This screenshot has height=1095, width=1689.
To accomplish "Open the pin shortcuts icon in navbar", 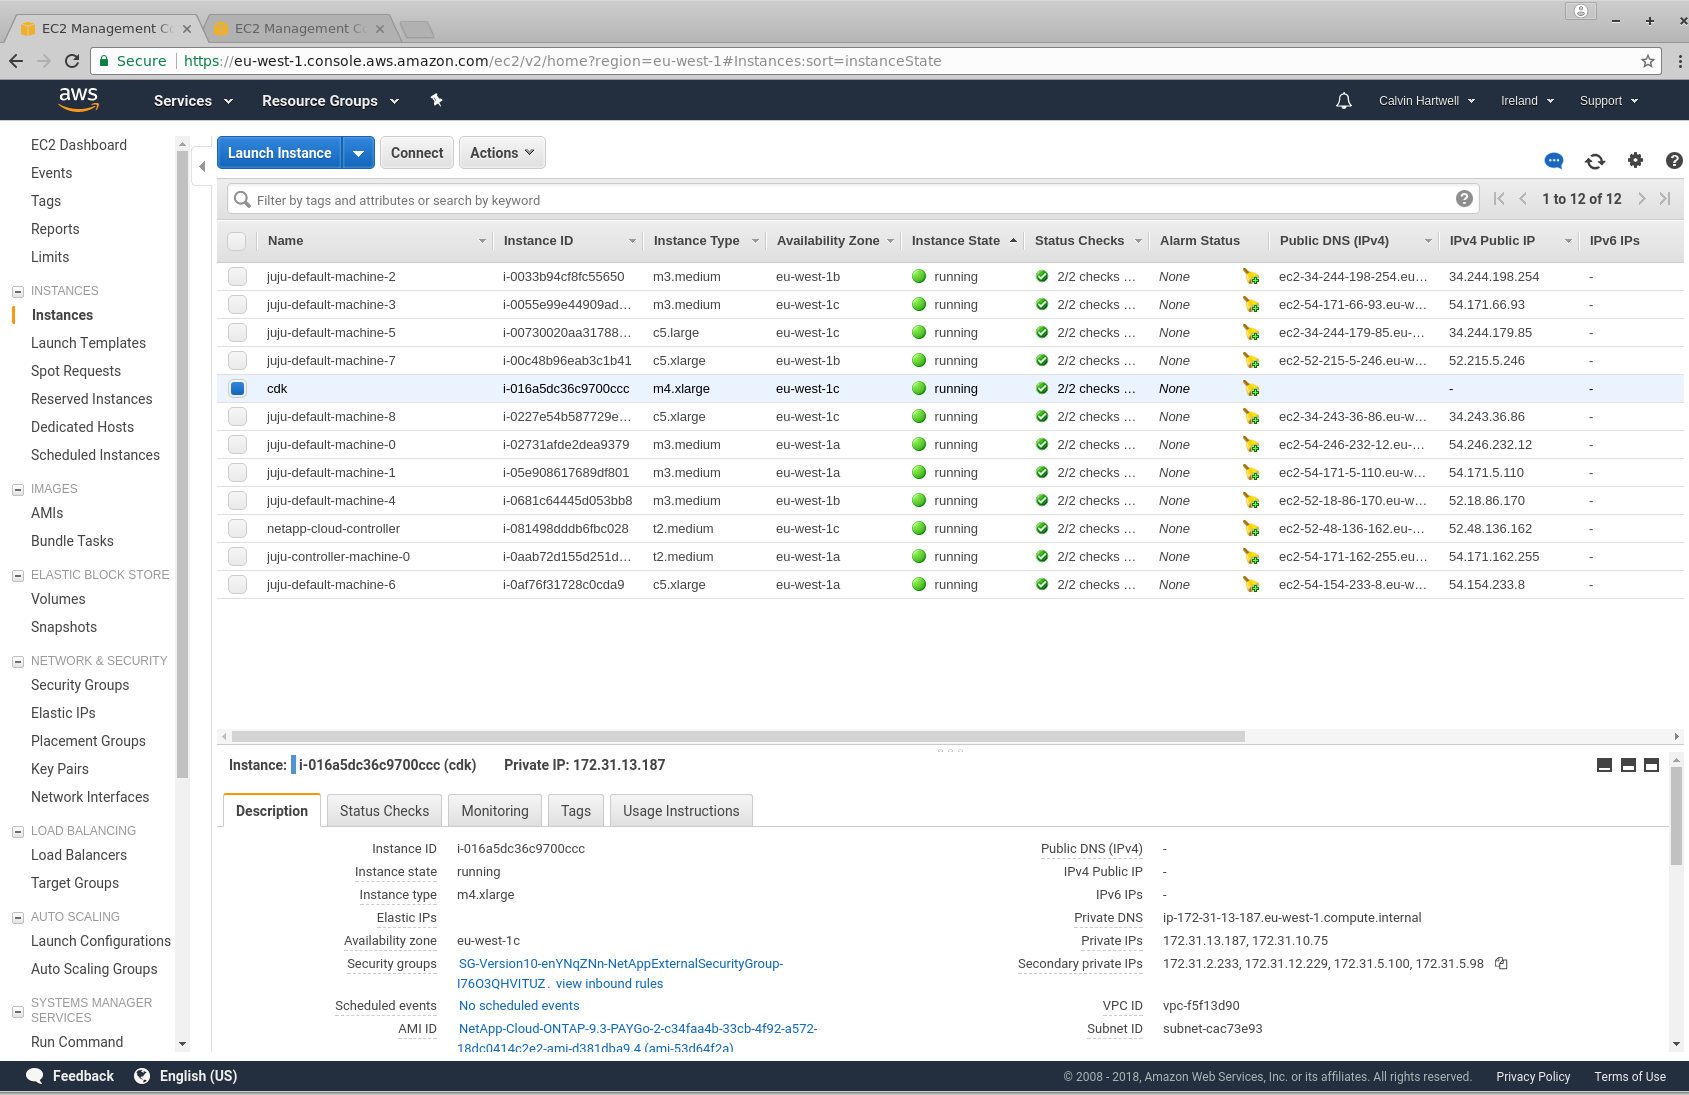I will coord(436,100).
